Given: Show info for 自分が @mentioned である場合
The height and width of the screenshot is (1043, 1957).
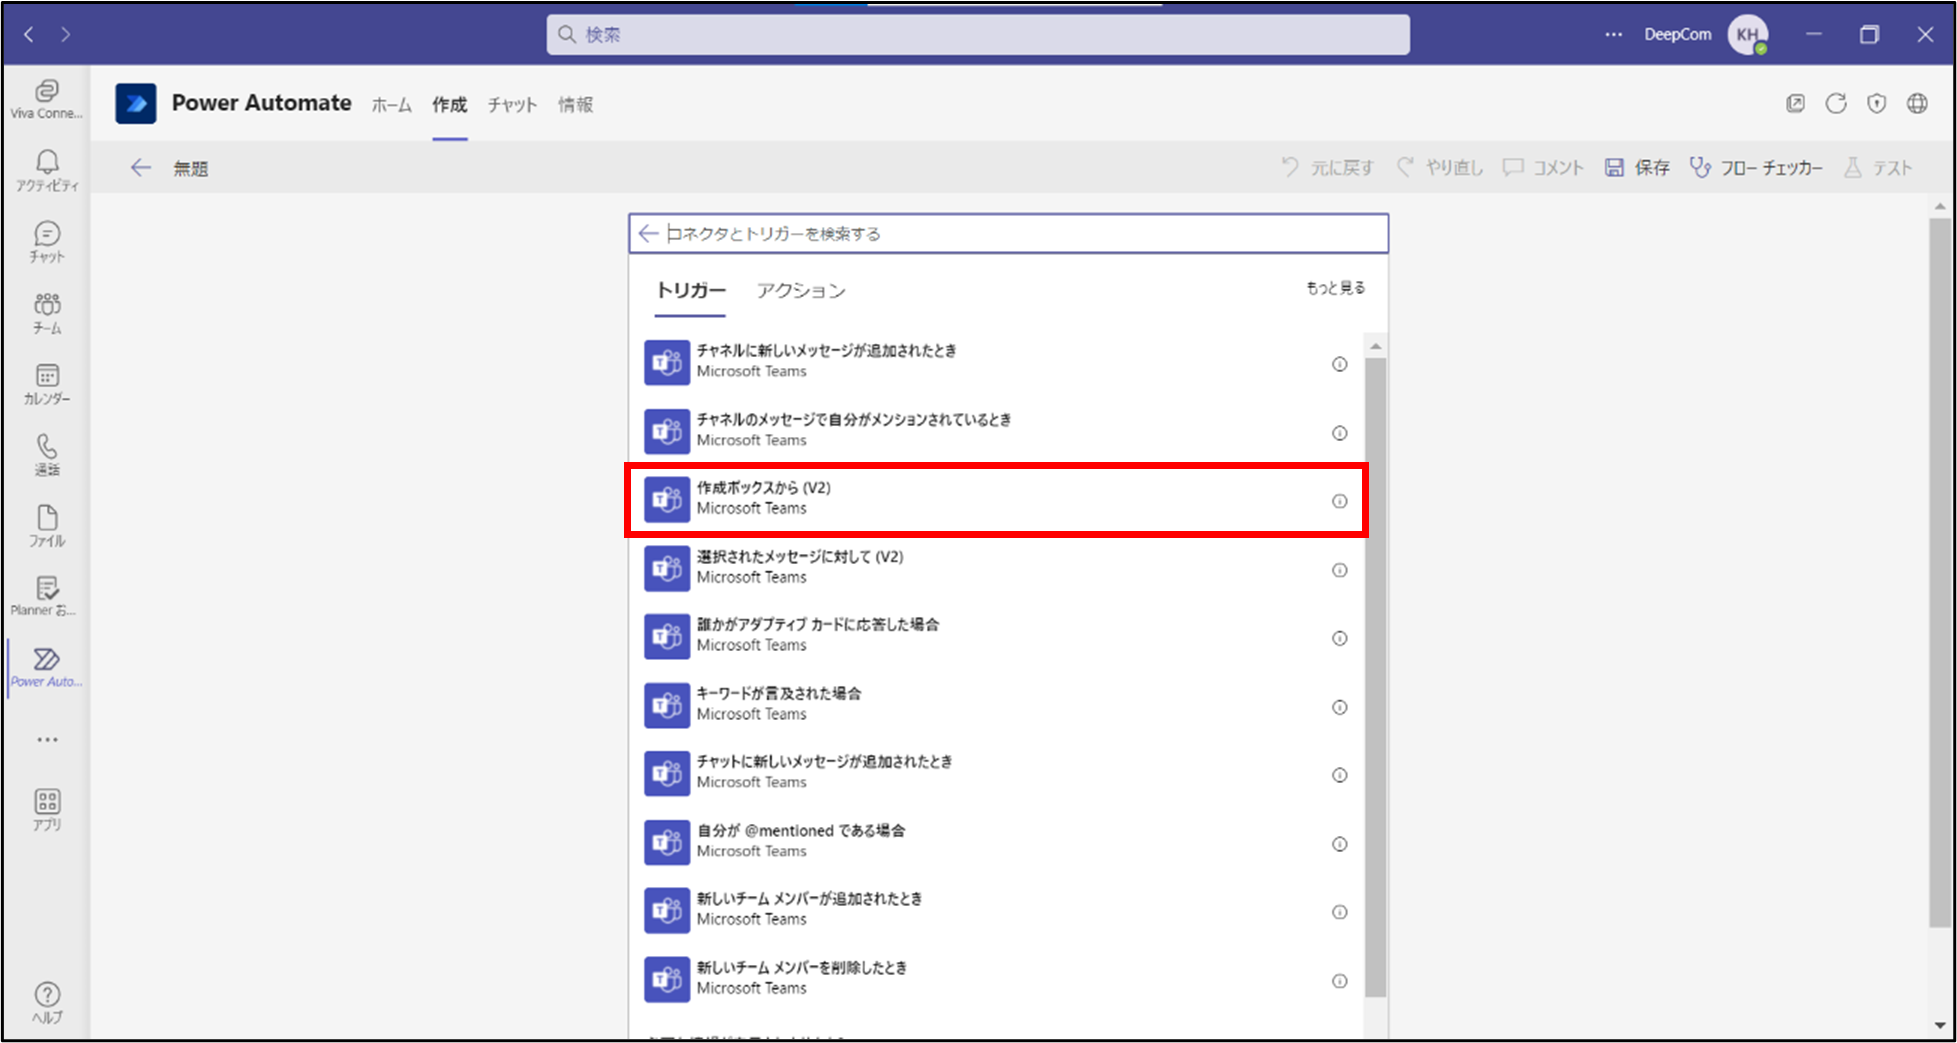Looking at the screenshot, I should (1340, 844).
